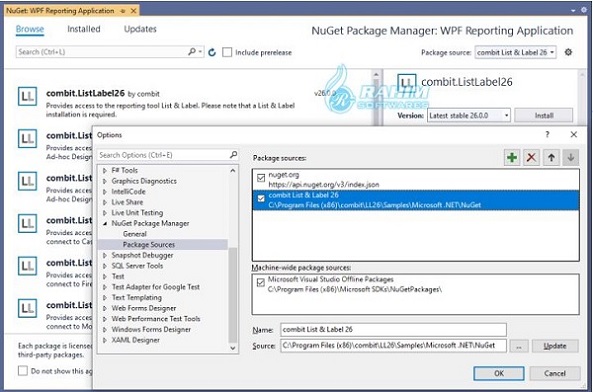Click the scroll down arrow of the options tree
Screen dimensions: 593x392
click(233, 348)
